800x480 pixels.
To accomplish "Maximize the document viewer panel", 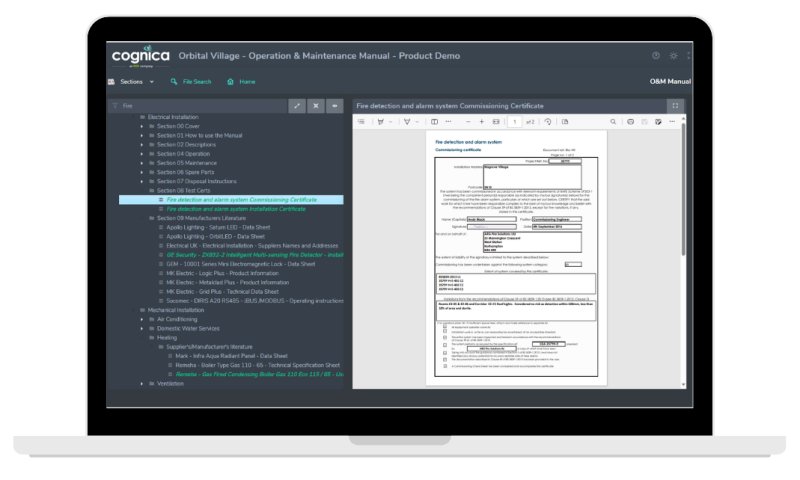I will (675, 105).
